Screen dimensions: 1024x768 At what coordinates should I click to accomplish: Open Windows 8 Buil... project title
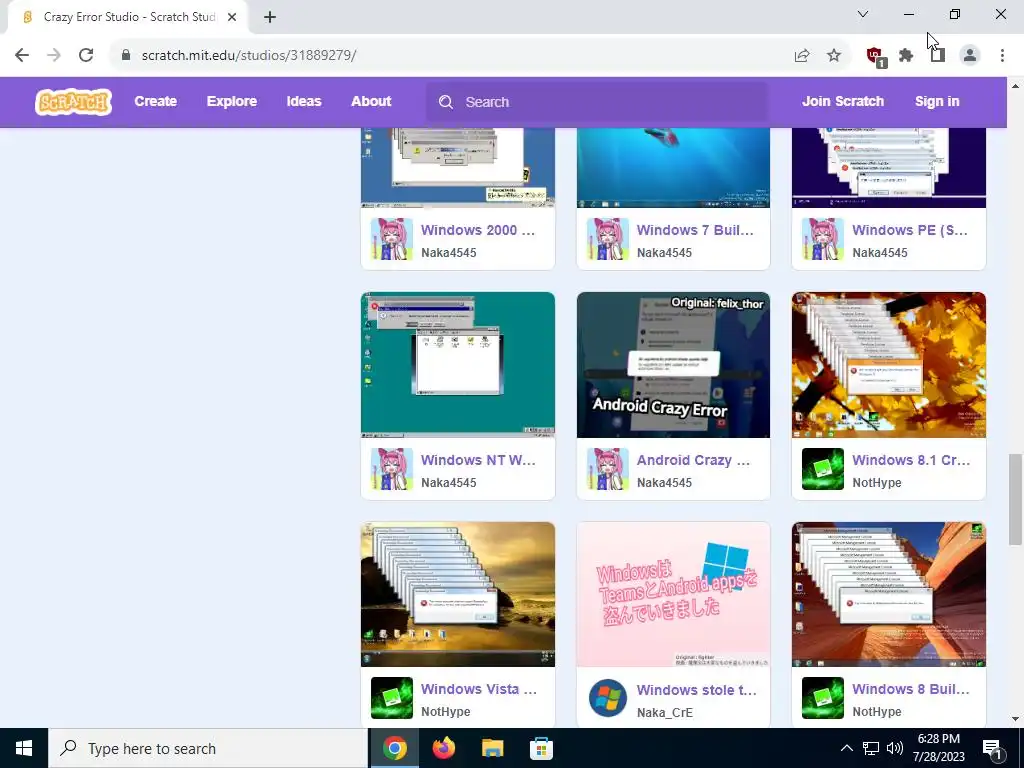(910, 689)
